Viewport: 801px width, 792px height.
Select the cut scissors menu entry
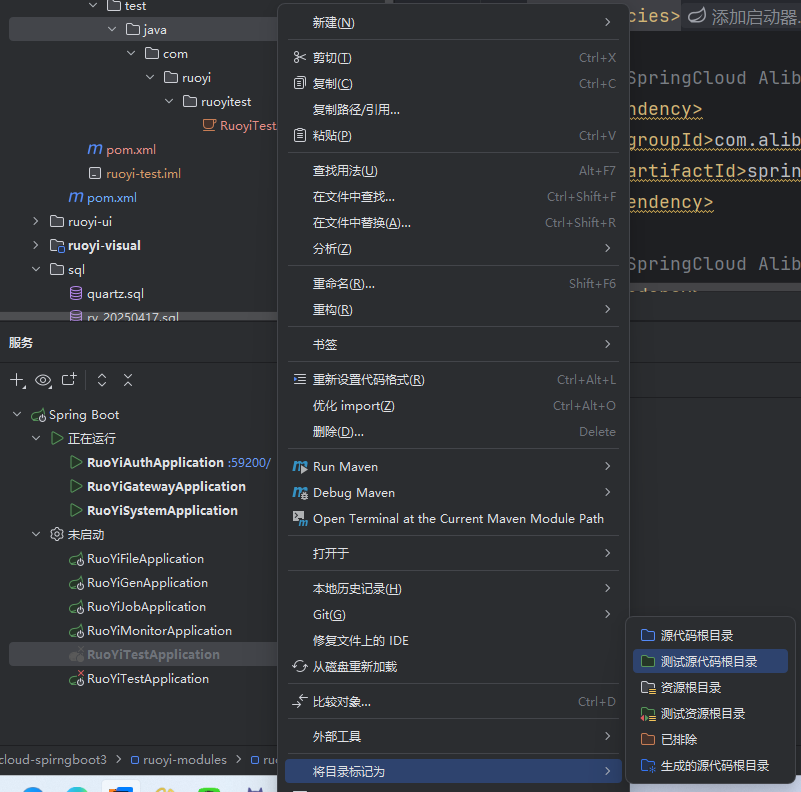(332, 58)
